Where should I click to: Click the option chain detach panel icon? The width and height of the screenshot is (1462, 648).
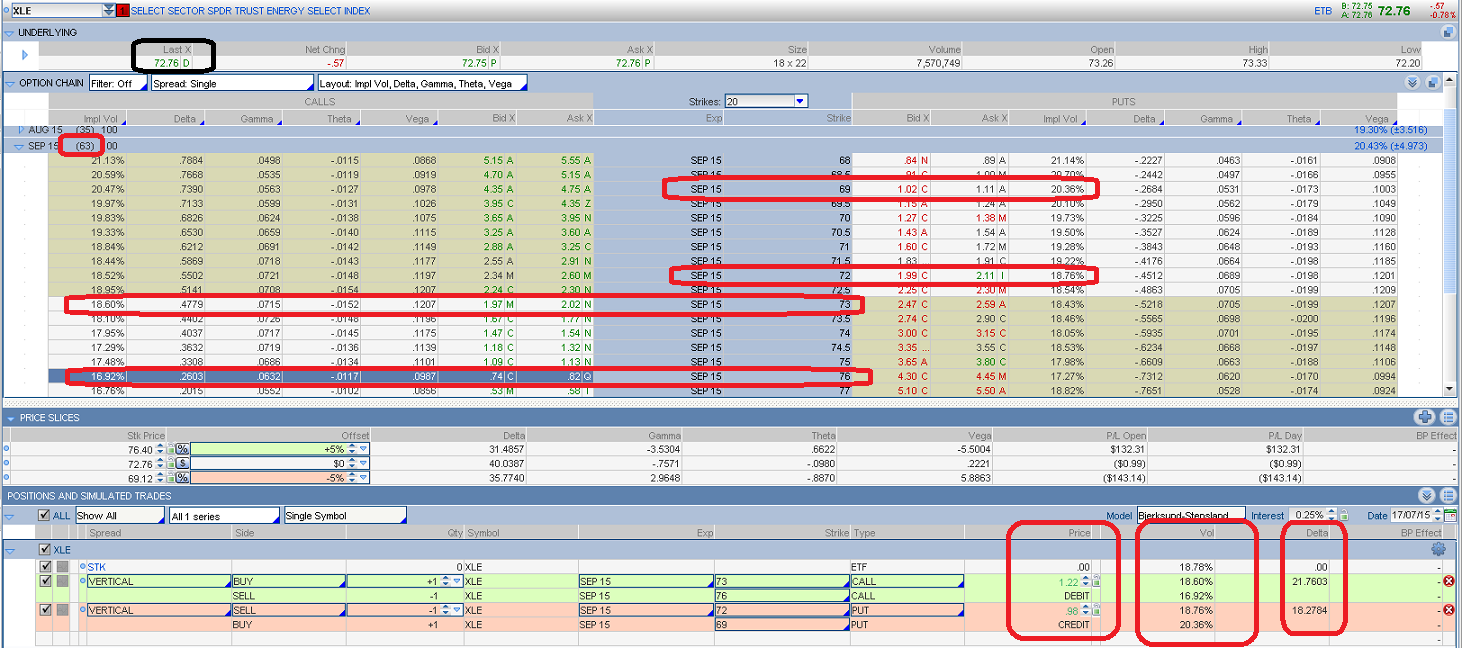pyautogui.click(x=1433, y=83)
